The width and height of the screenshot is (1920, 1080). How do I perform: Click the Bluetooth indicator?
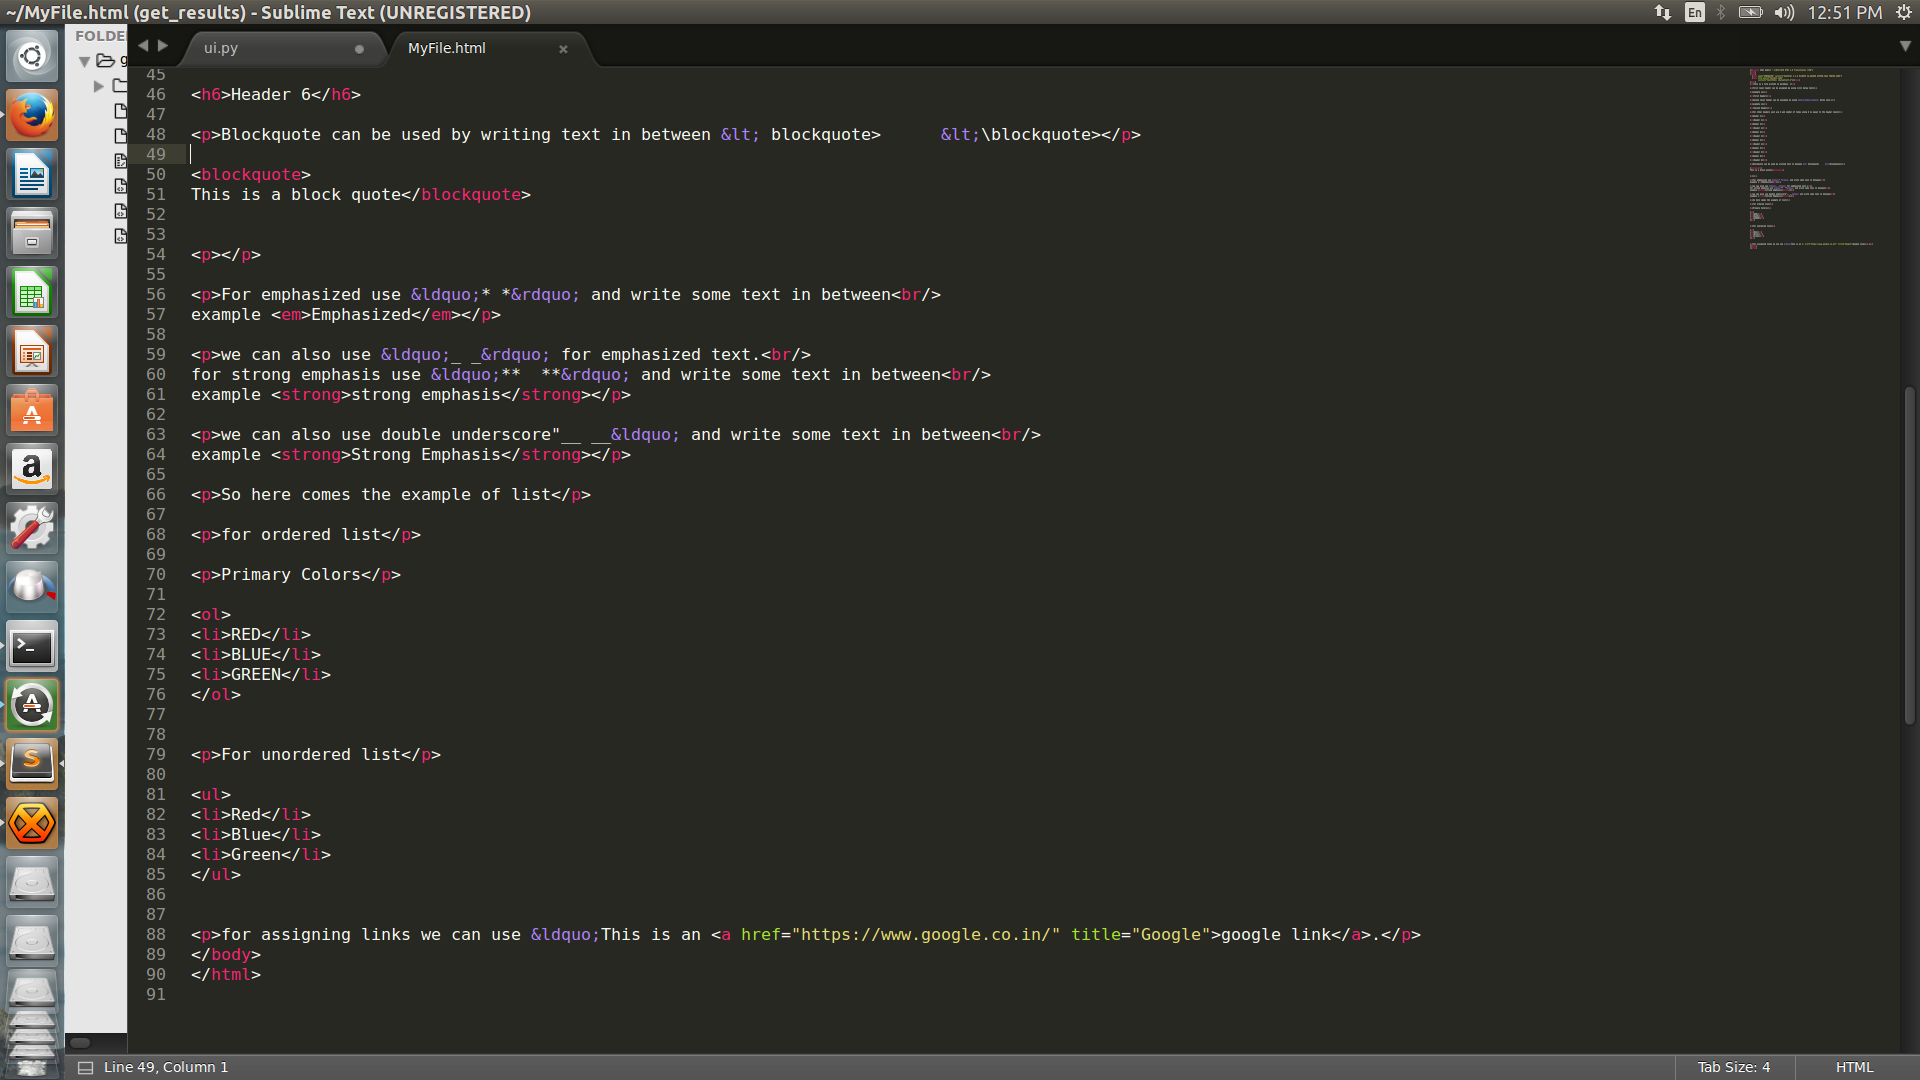click(1722, 12)
